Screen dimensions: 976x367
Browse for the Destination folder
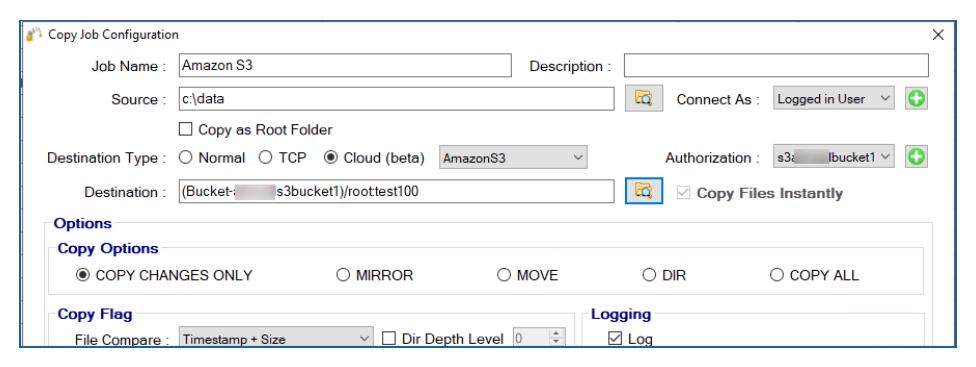[644, 190]
